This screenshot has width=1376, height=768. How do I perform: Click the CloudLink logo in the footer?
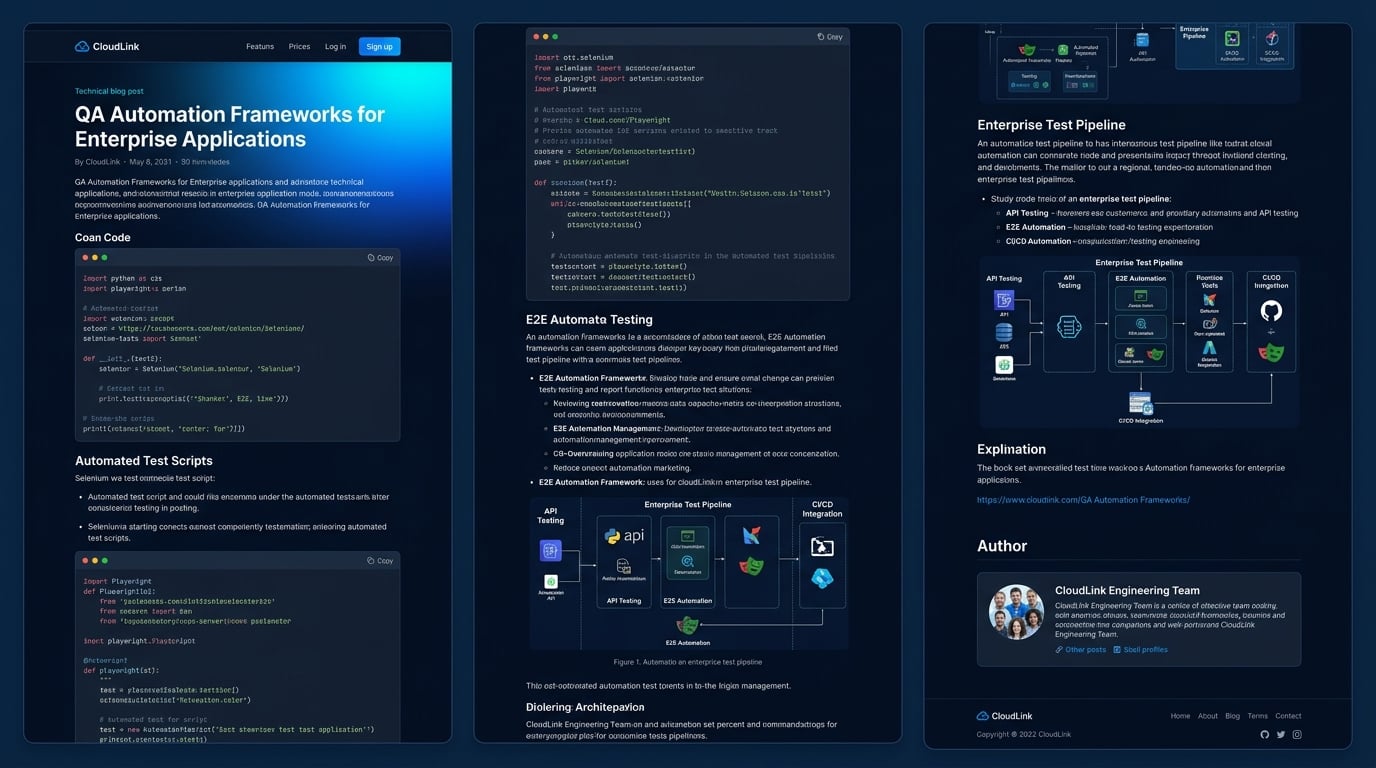[x=1004, y=716]
